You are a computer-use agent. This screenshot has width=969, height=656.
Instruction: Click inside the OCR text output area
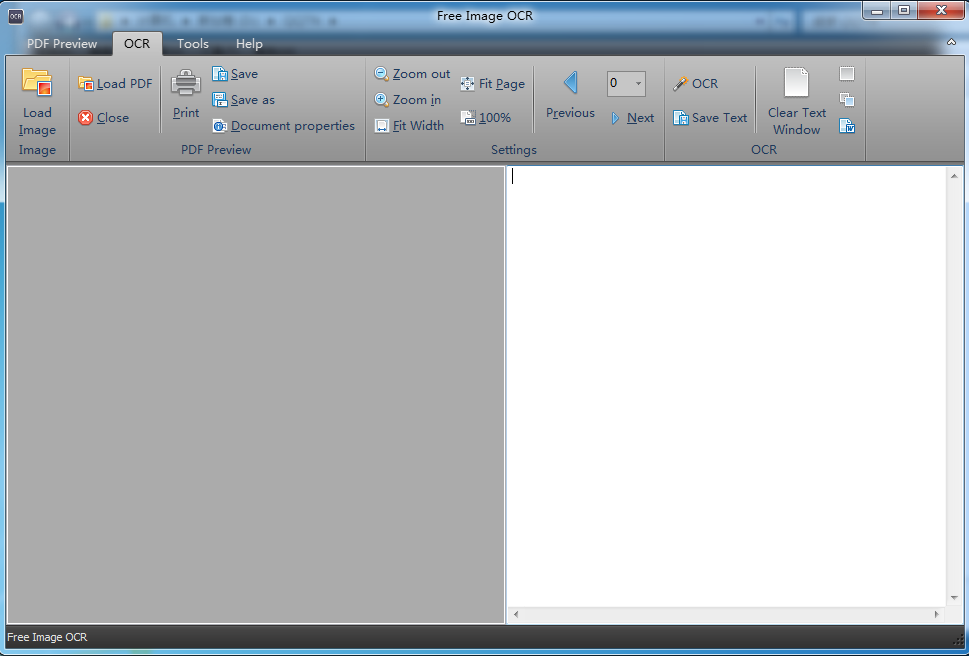point(727,386)
